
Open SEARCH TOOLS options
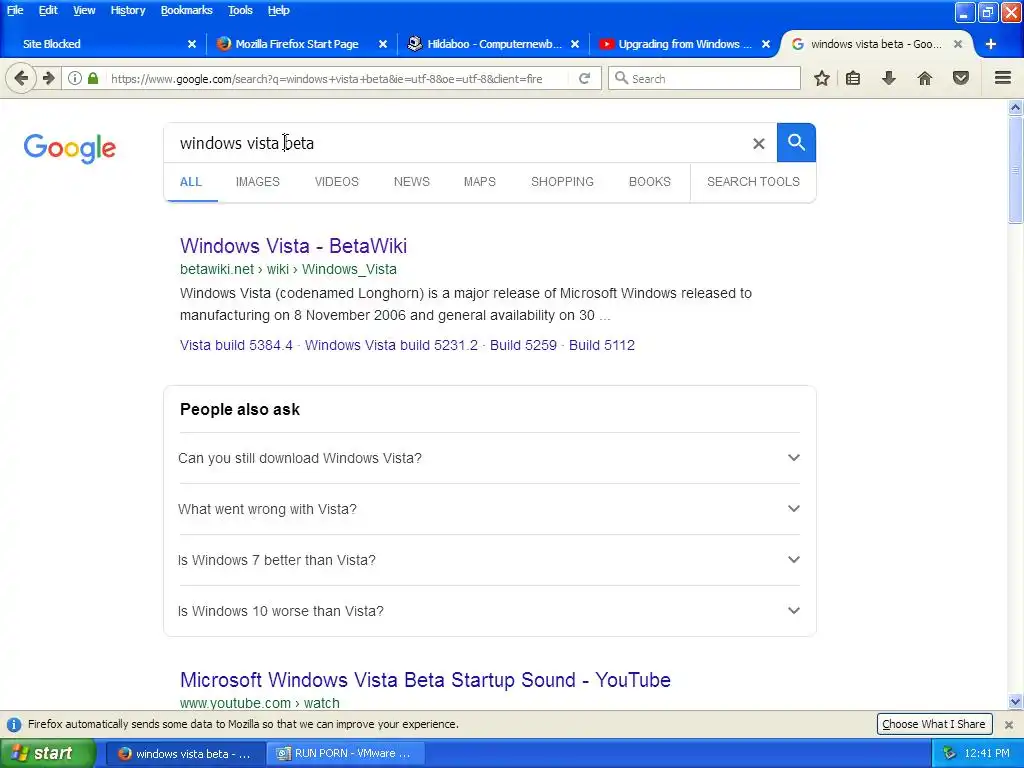coord(753,182)
